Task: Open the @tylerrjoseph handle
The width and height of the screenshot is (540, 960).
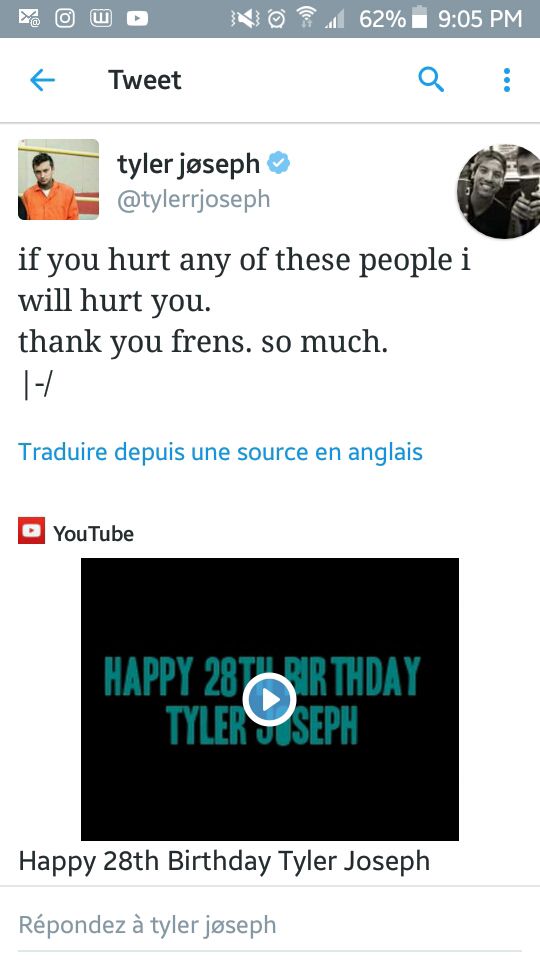Action: (193, 199)
